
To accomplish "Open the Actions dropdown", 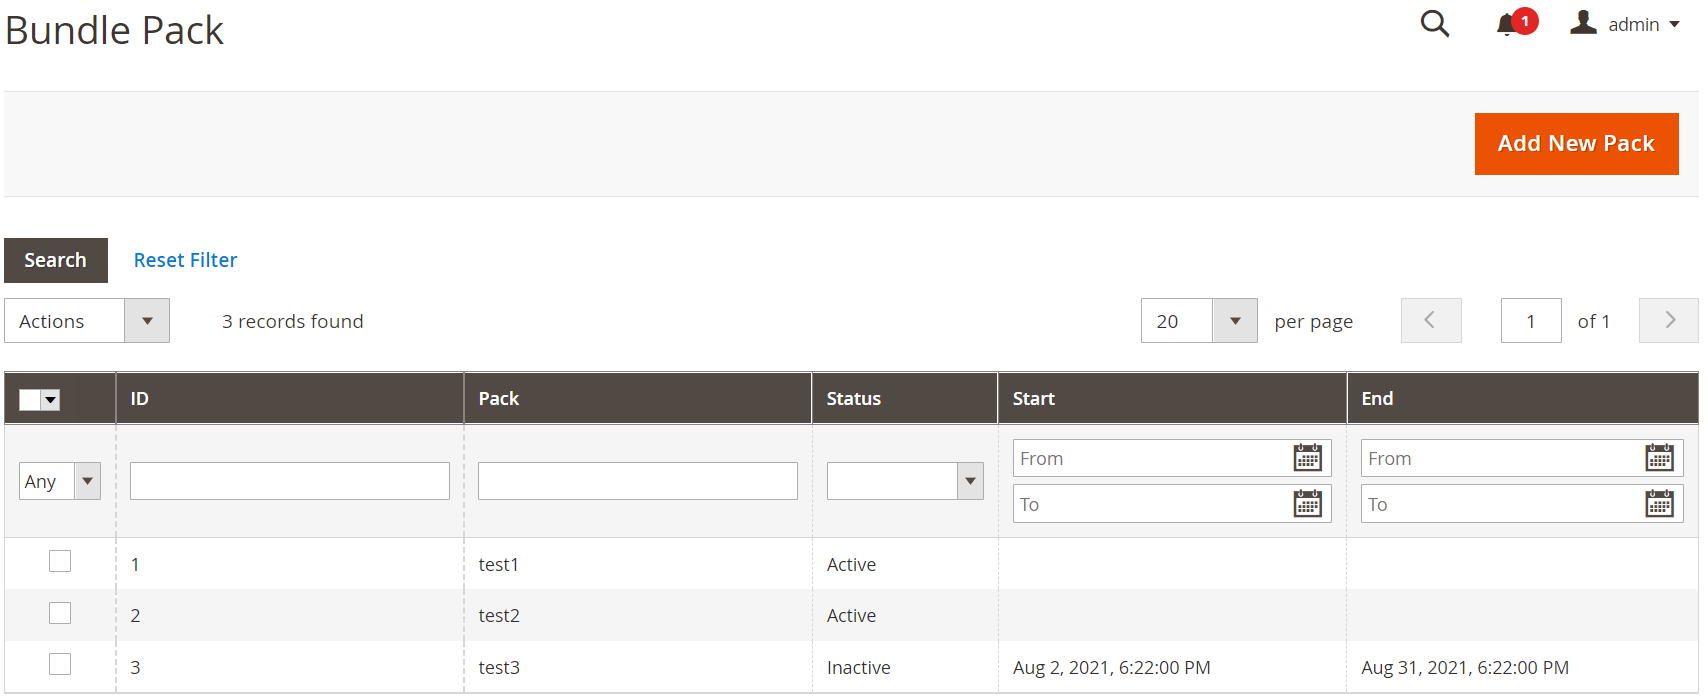I will 87,321.
